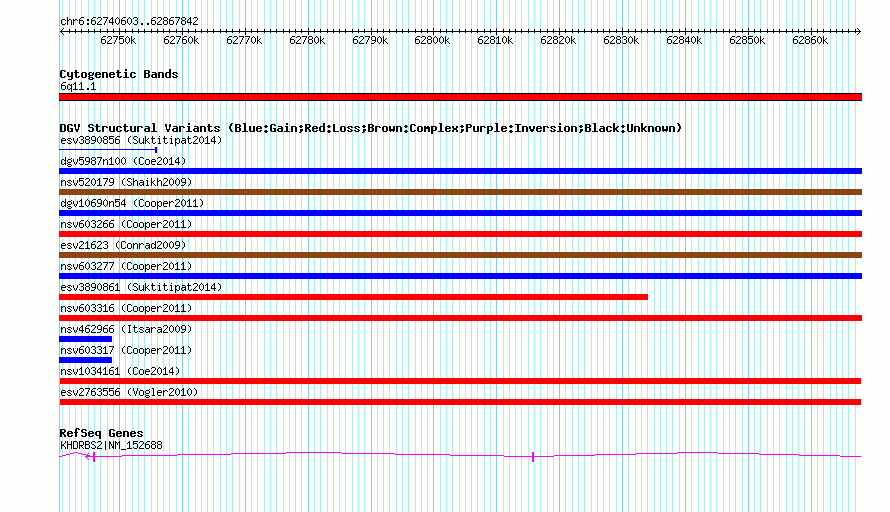Click the short blue nsv462966 gain bar

[x=85, y=339]
